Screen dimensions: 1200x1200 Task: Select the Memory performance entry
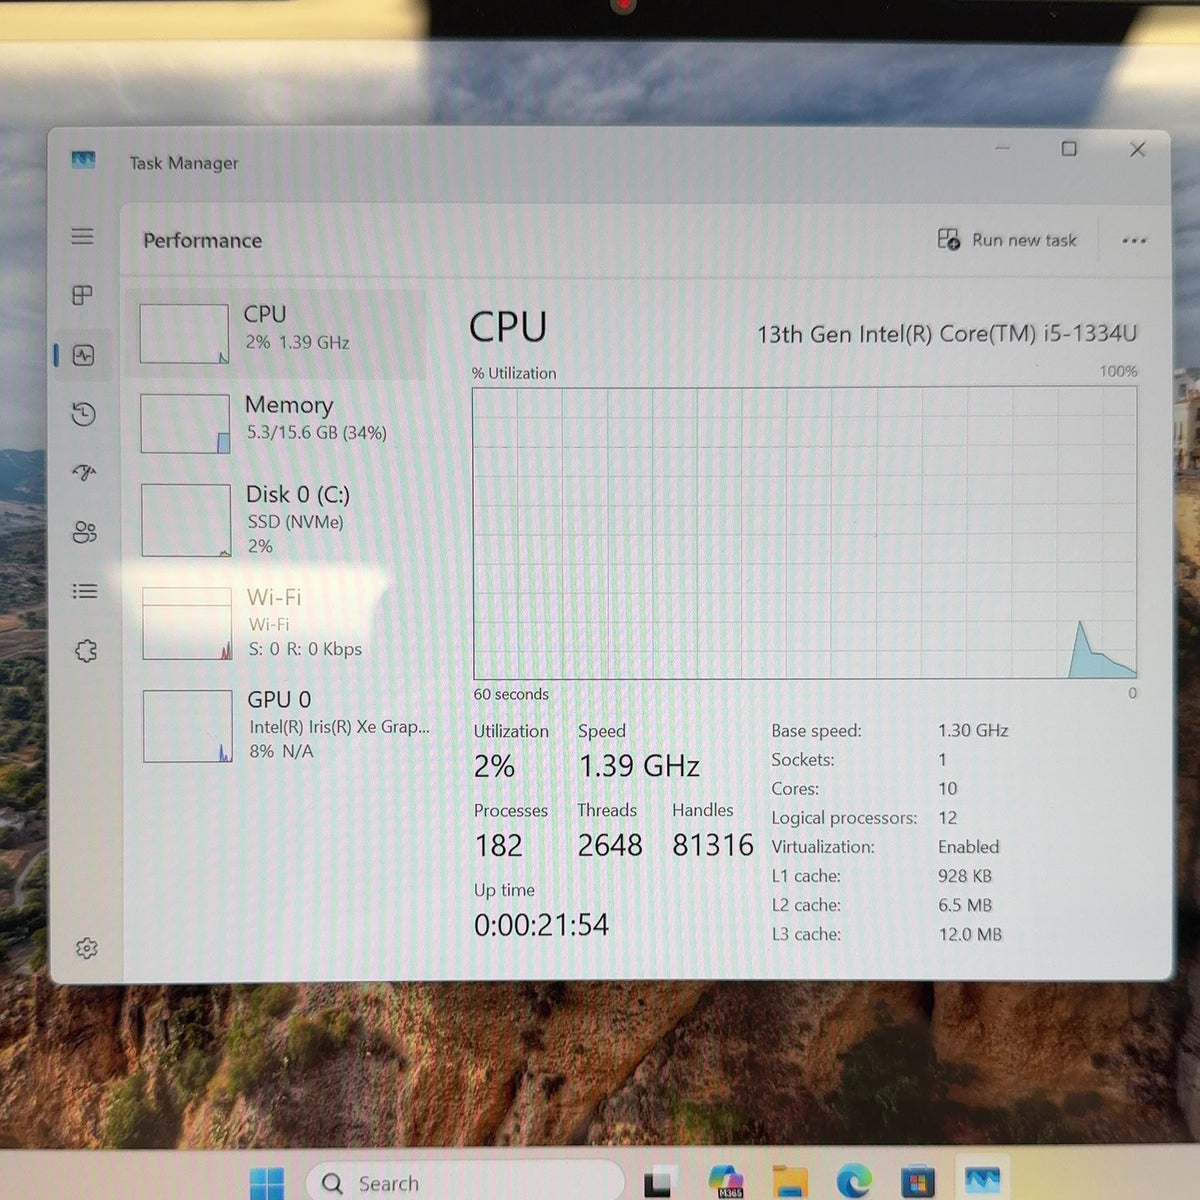pyautogui.click(x=279, y=423)
